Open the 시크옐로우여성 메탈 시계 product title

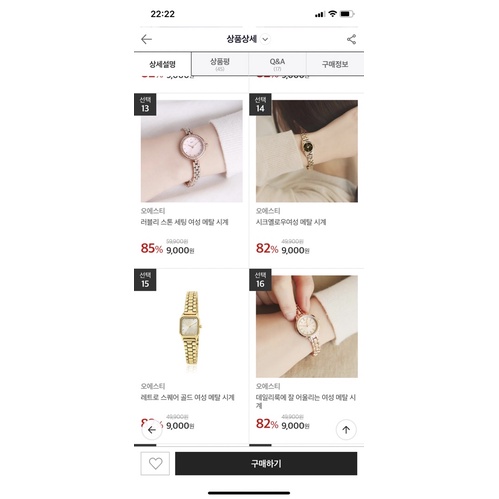pos(291,222)
